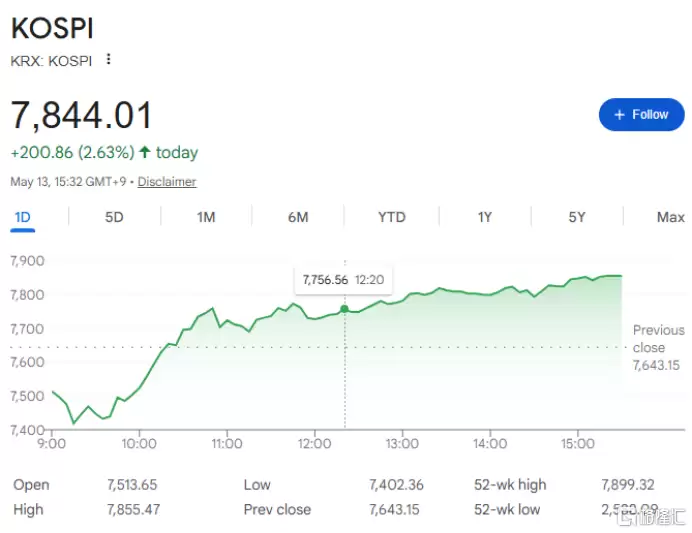Show the YTD chart view

point(391,218)
